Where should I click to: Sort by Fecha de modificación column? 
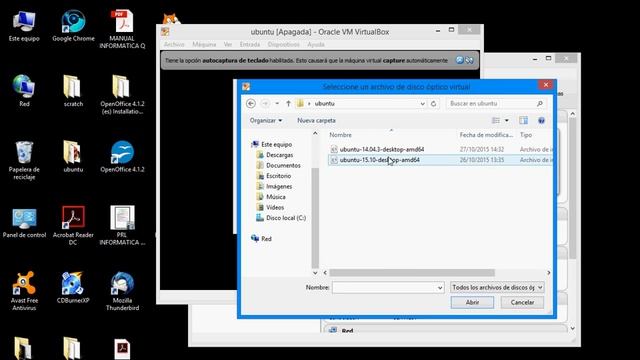coord(486,135)
